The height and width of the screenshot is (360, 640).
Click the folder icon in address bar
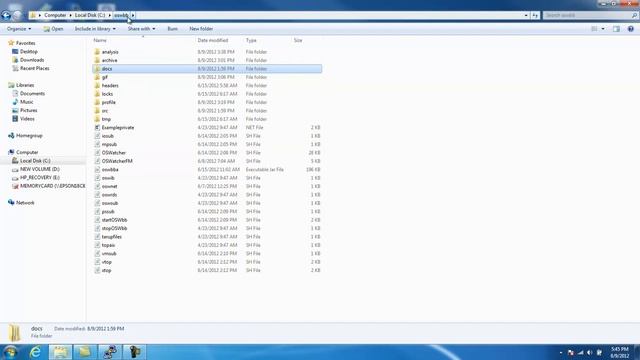[33, 15]
